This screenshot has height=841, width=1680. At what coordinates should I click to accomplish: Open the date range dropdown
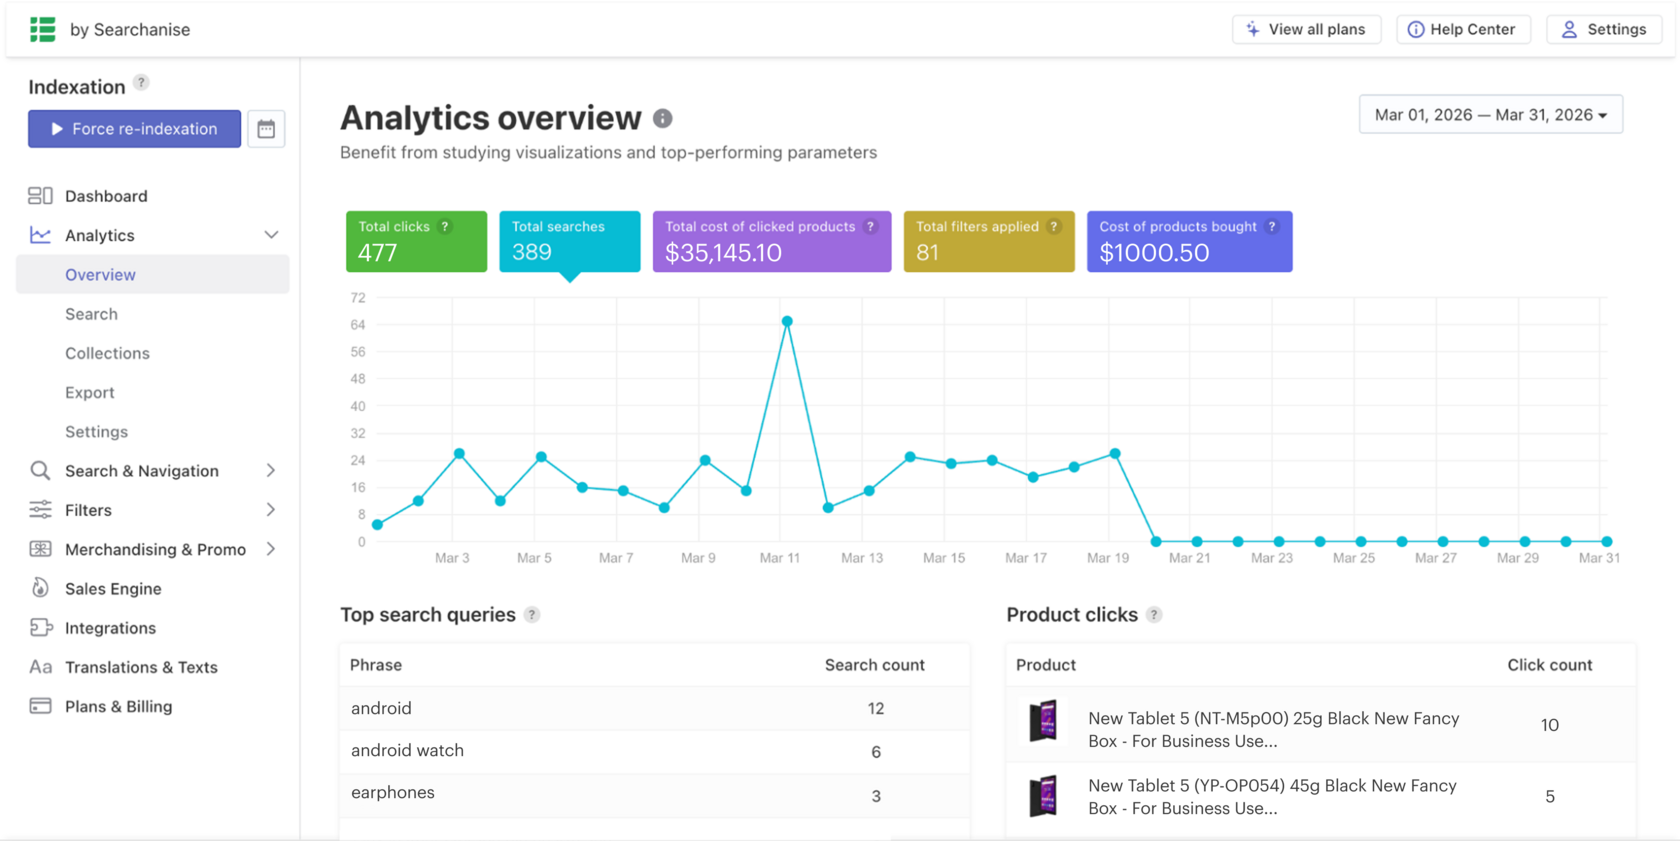[1490, 115]
